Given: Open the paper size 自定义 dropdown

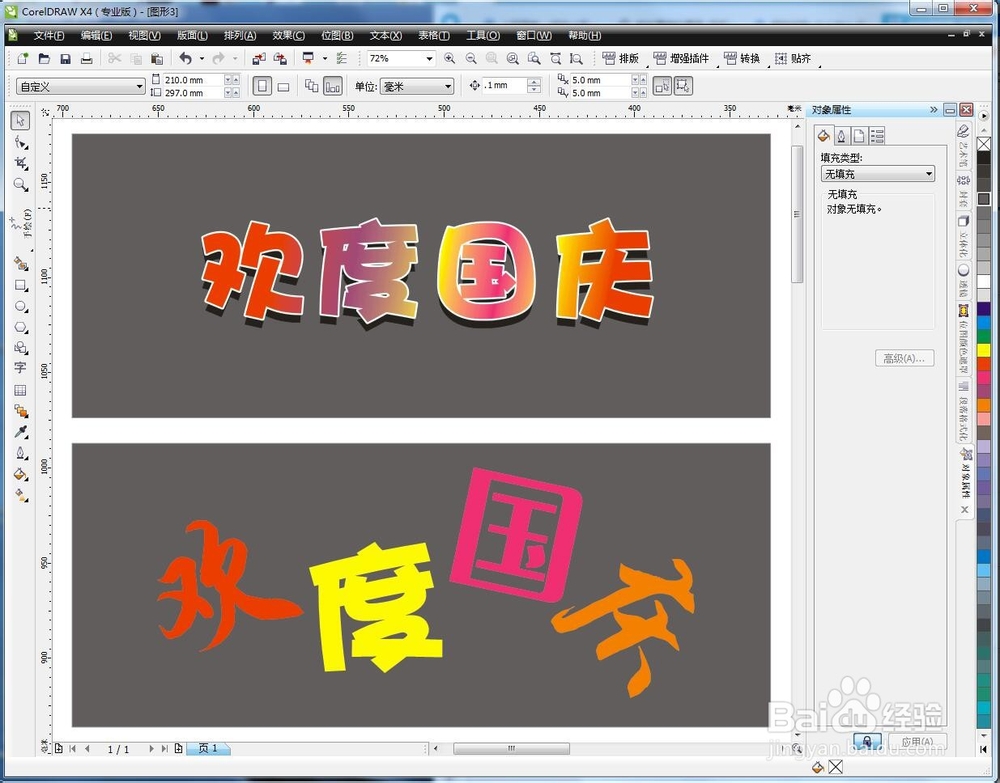Looking at the screenshot, I should pos(80,87).
